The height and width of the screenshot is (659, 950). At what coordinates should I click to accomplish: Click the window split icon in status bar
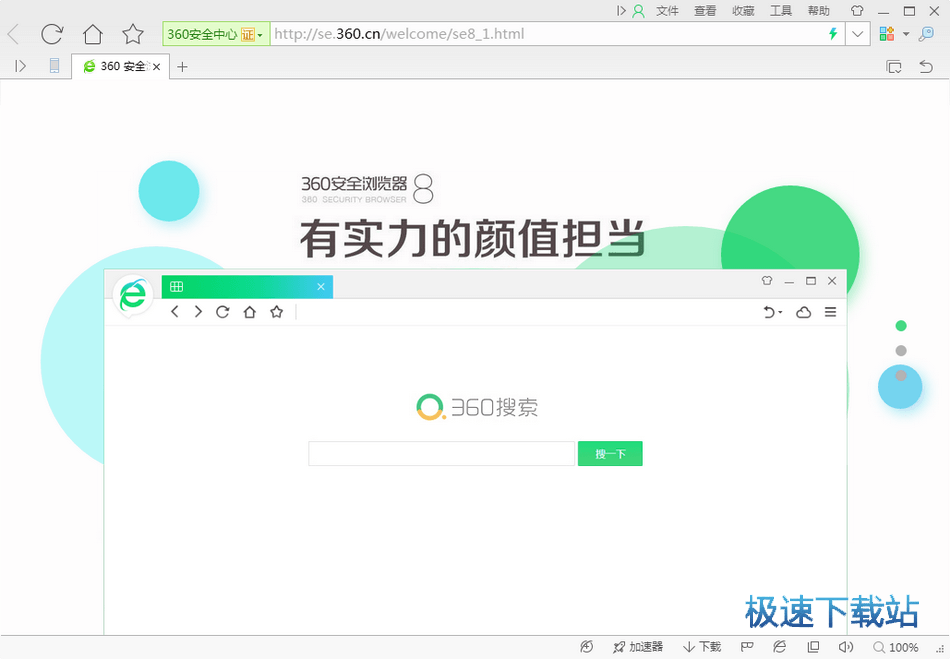click(x=814, y=647)
